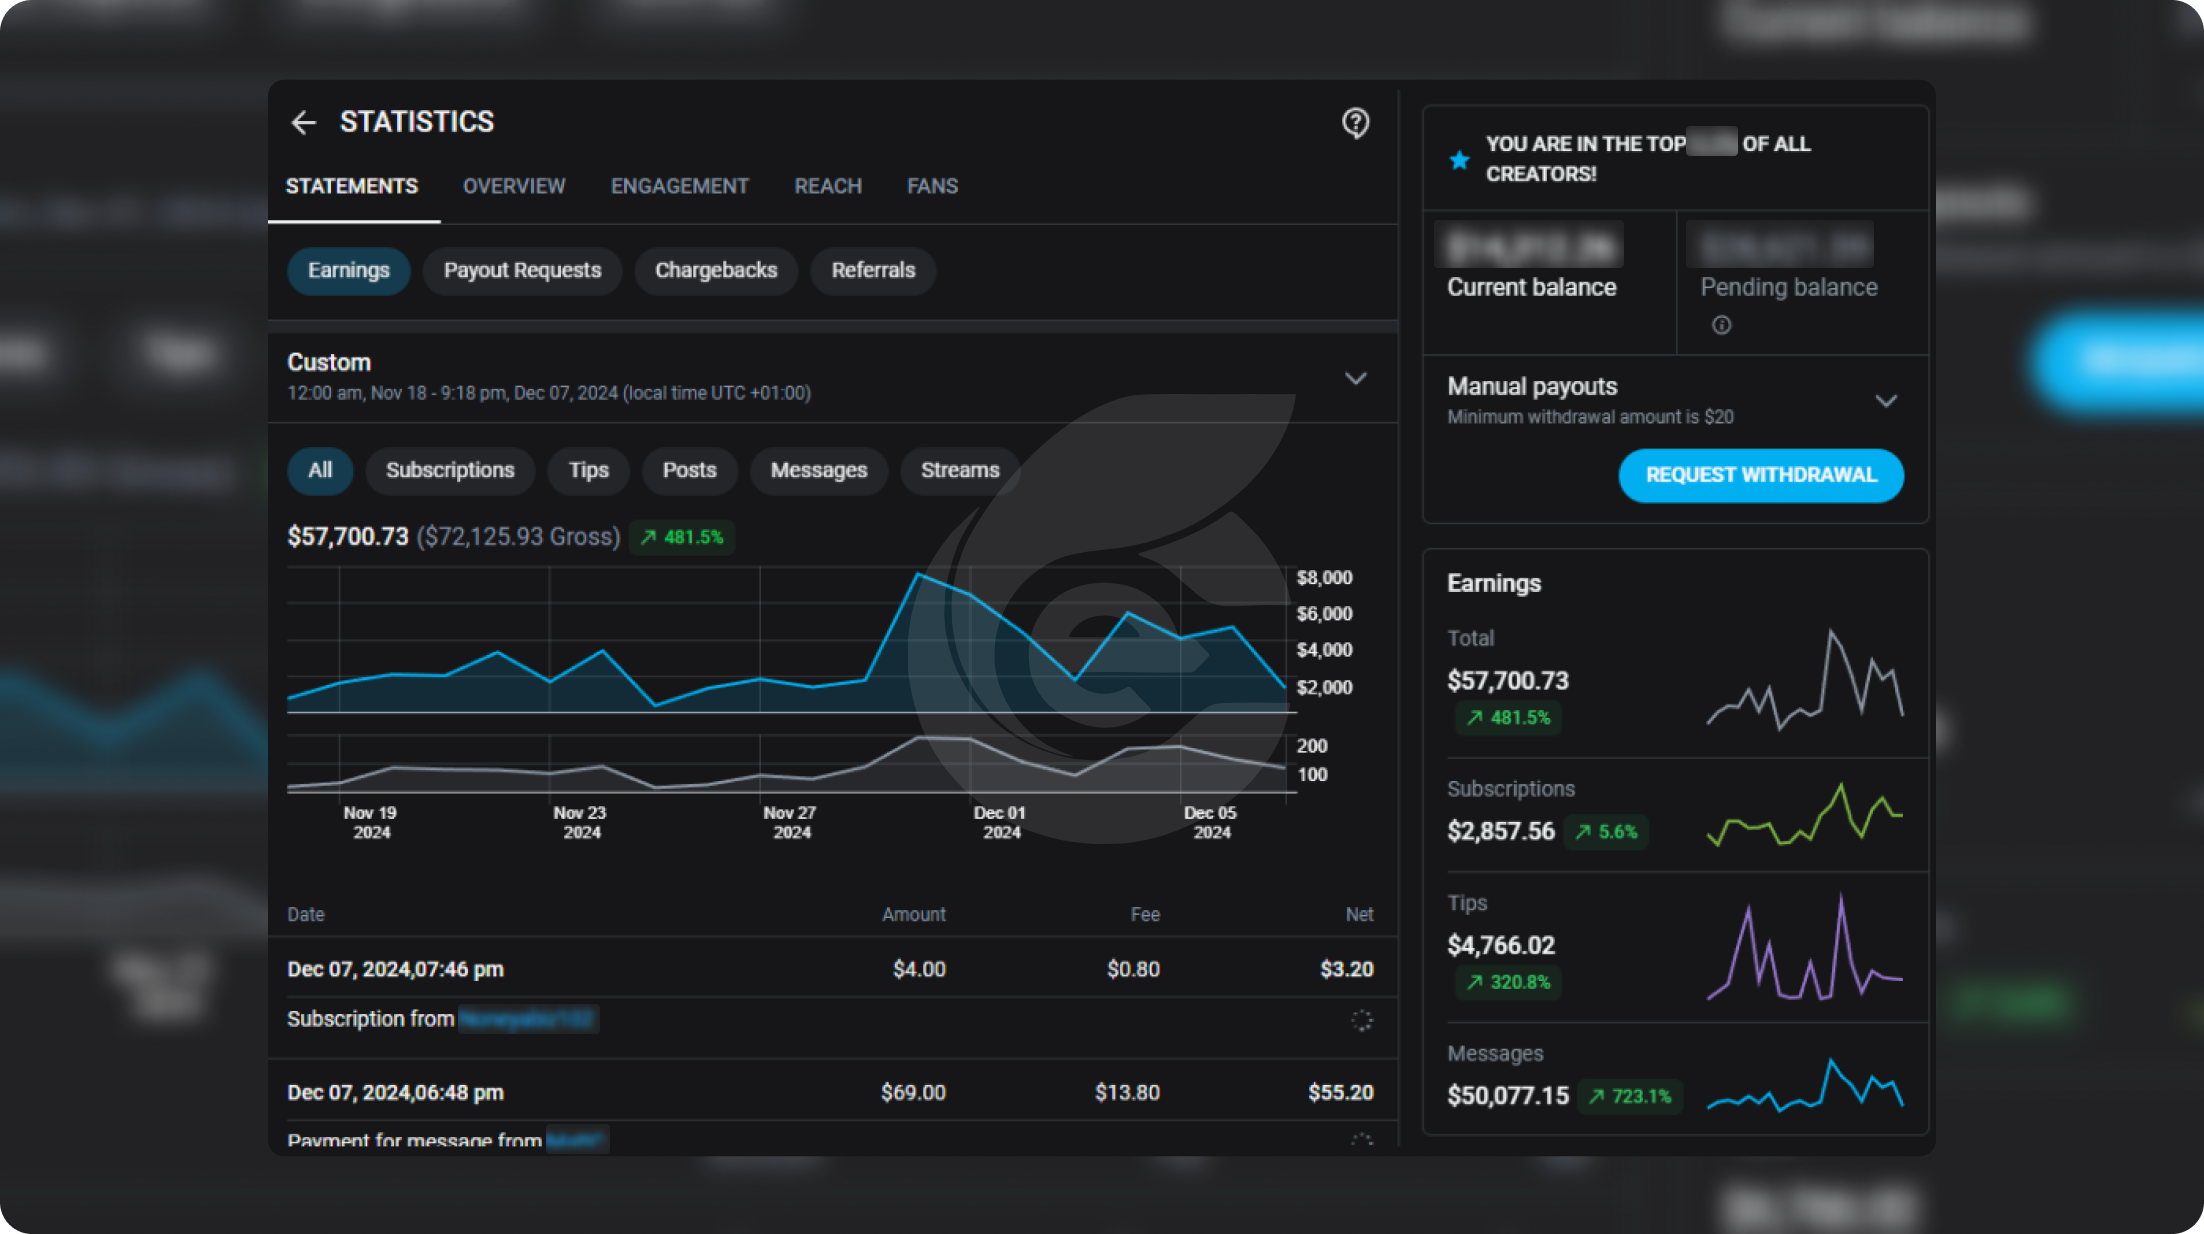The image size is (2204, 1234).
Task: Click the Request Withdrawal button
Action: [1760, 476]
